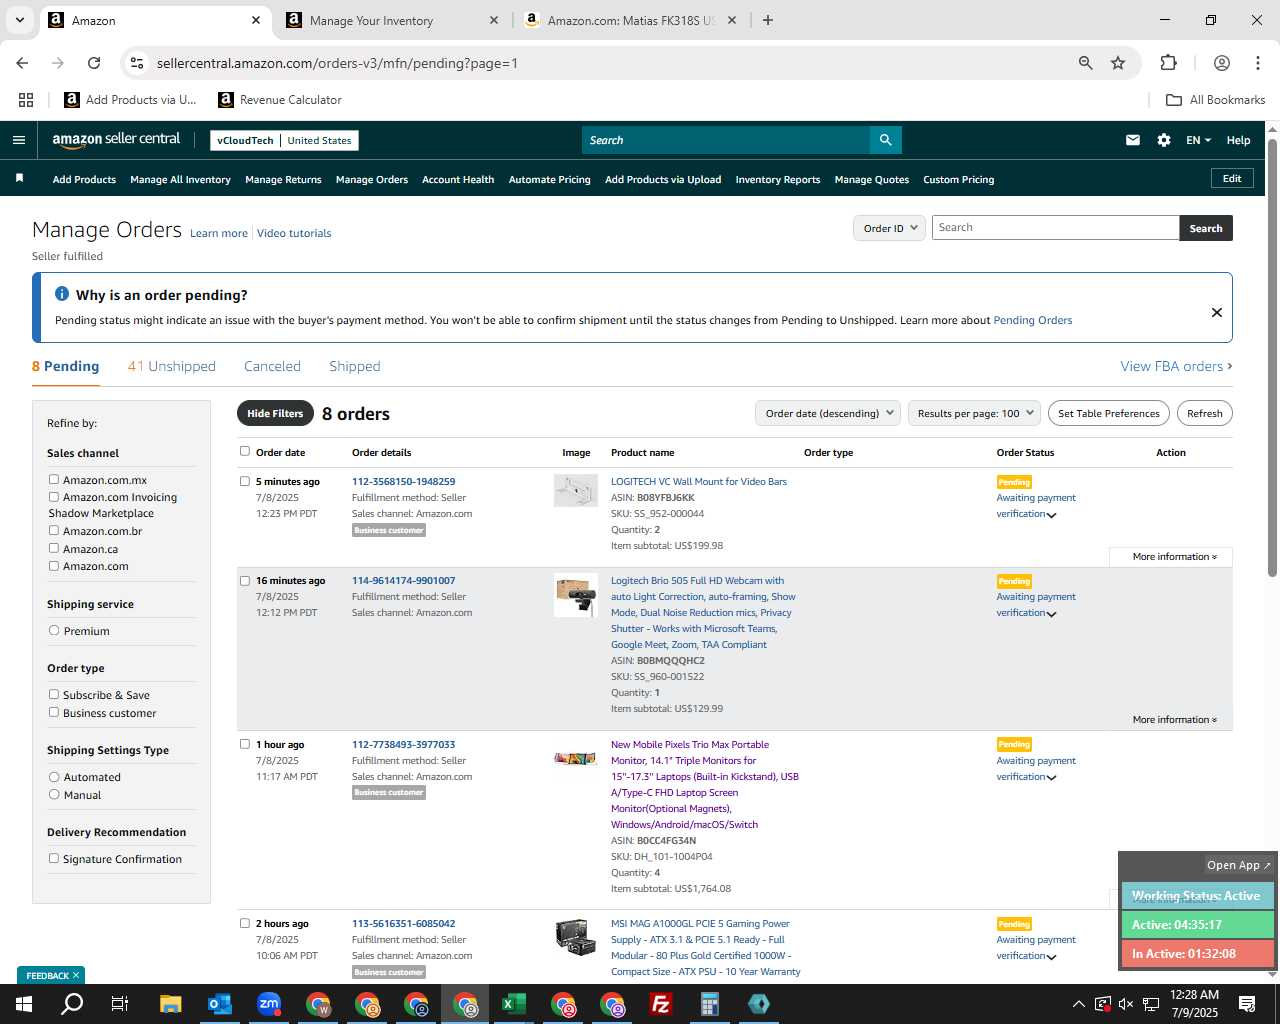Close the FEEDBACK tab with its X

pos(76,975)
